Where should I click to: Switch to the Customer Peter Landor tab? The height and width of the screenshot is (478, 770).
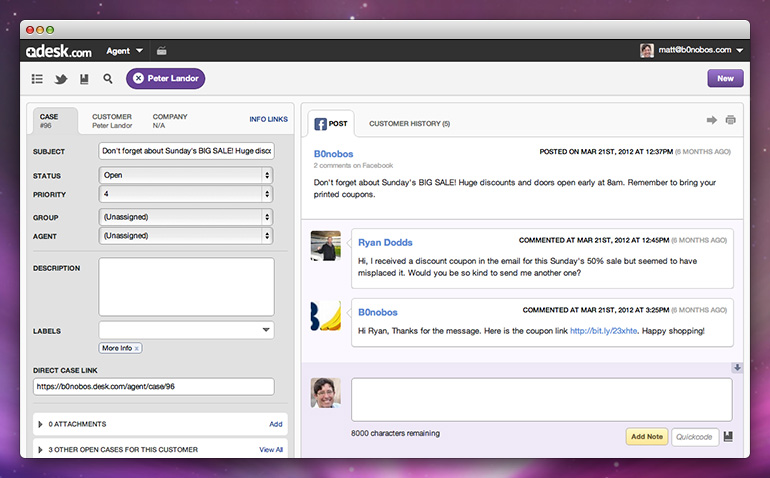112,121
